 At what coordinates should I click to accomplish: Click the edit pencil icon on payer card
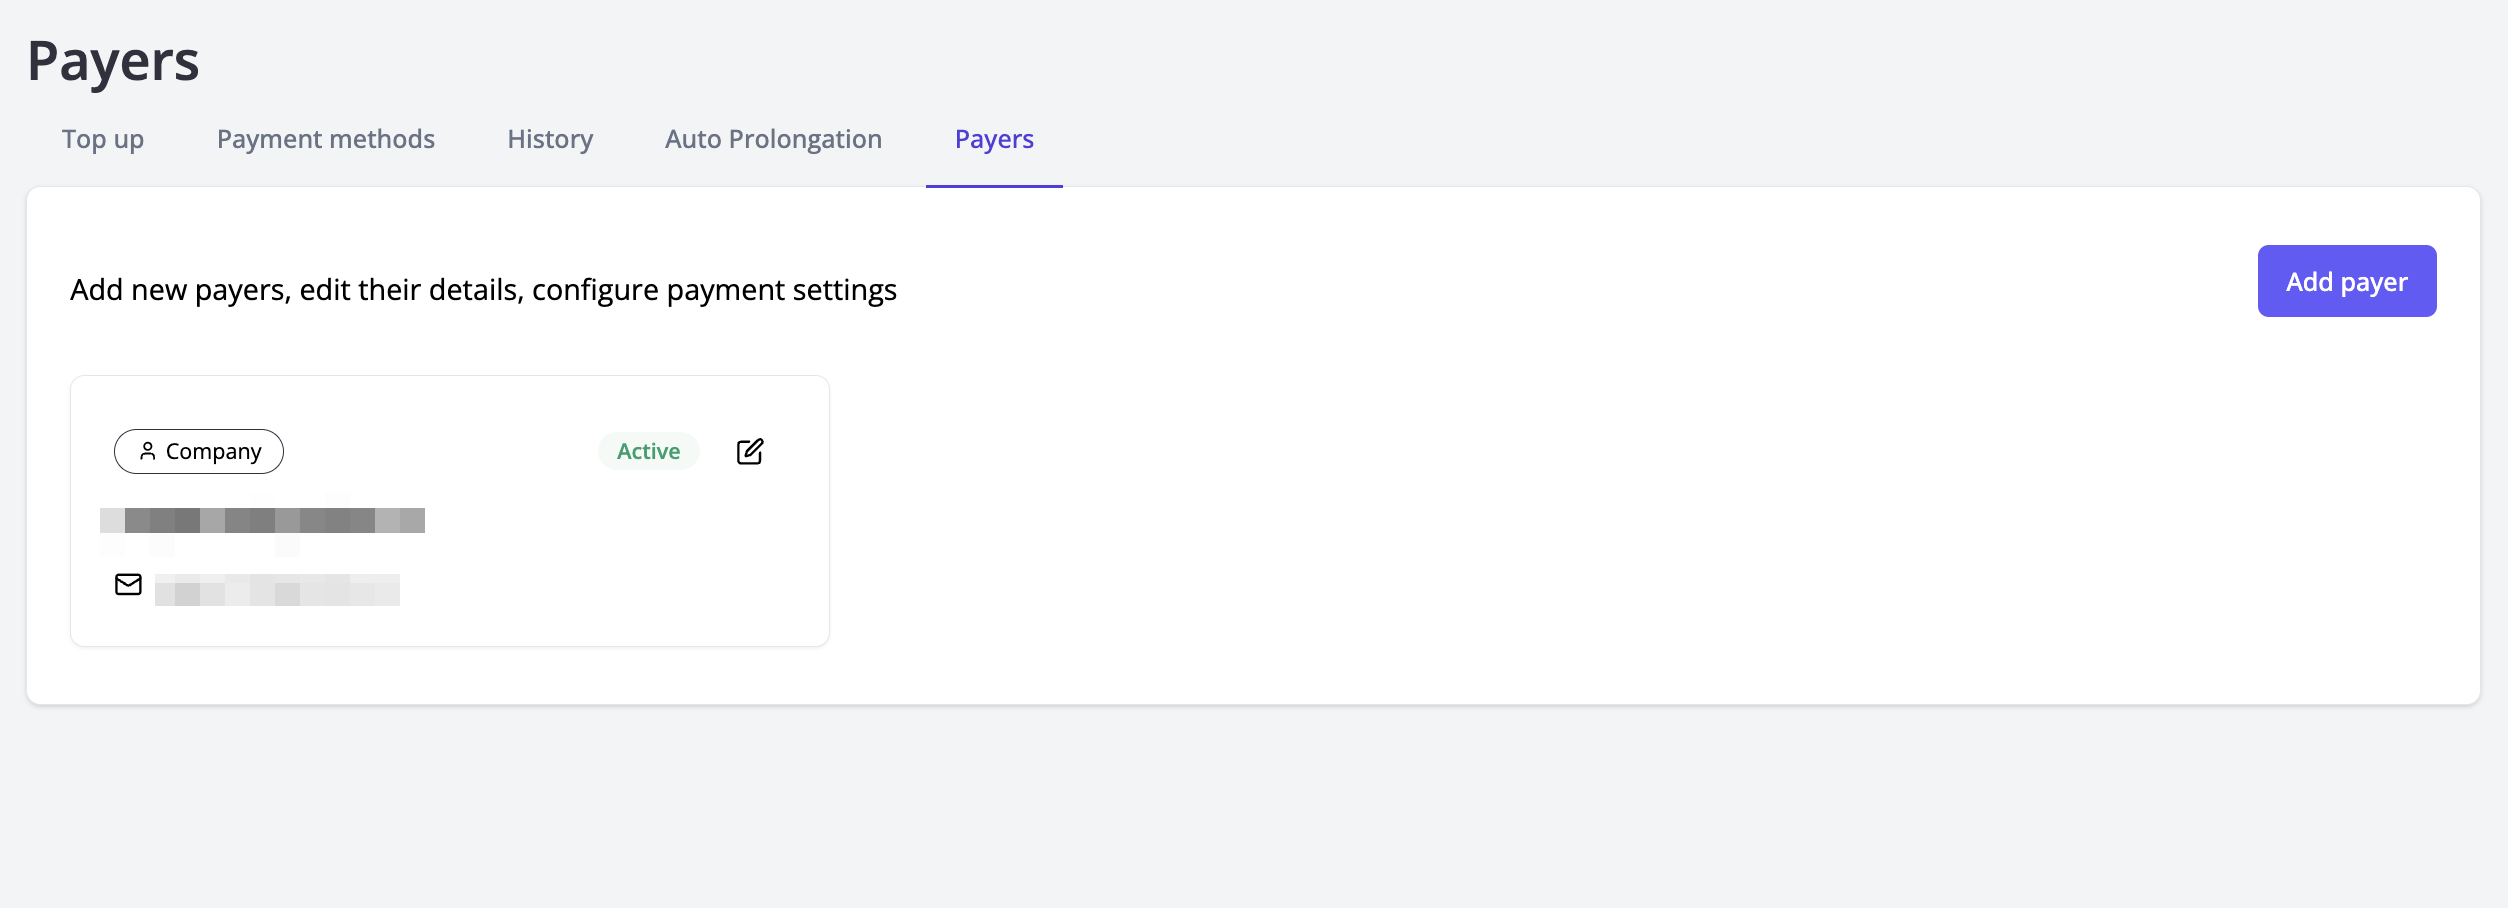(750, 452)
